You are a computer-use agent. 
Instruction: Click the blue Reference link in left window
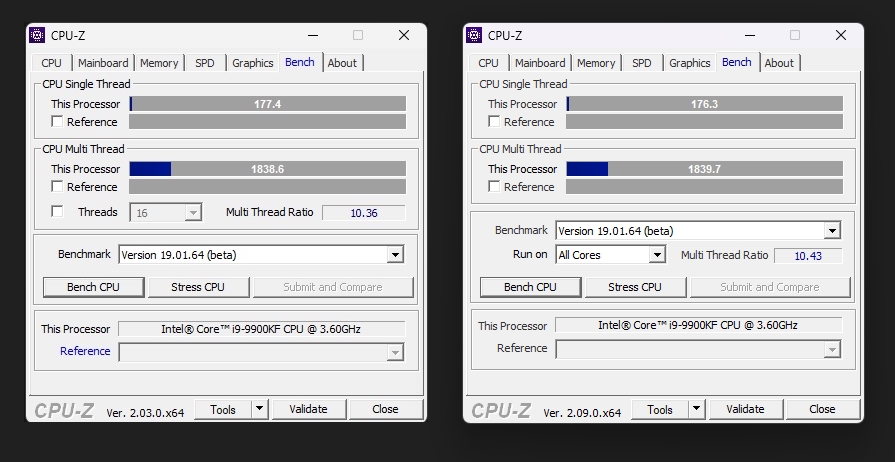point(85,351)
